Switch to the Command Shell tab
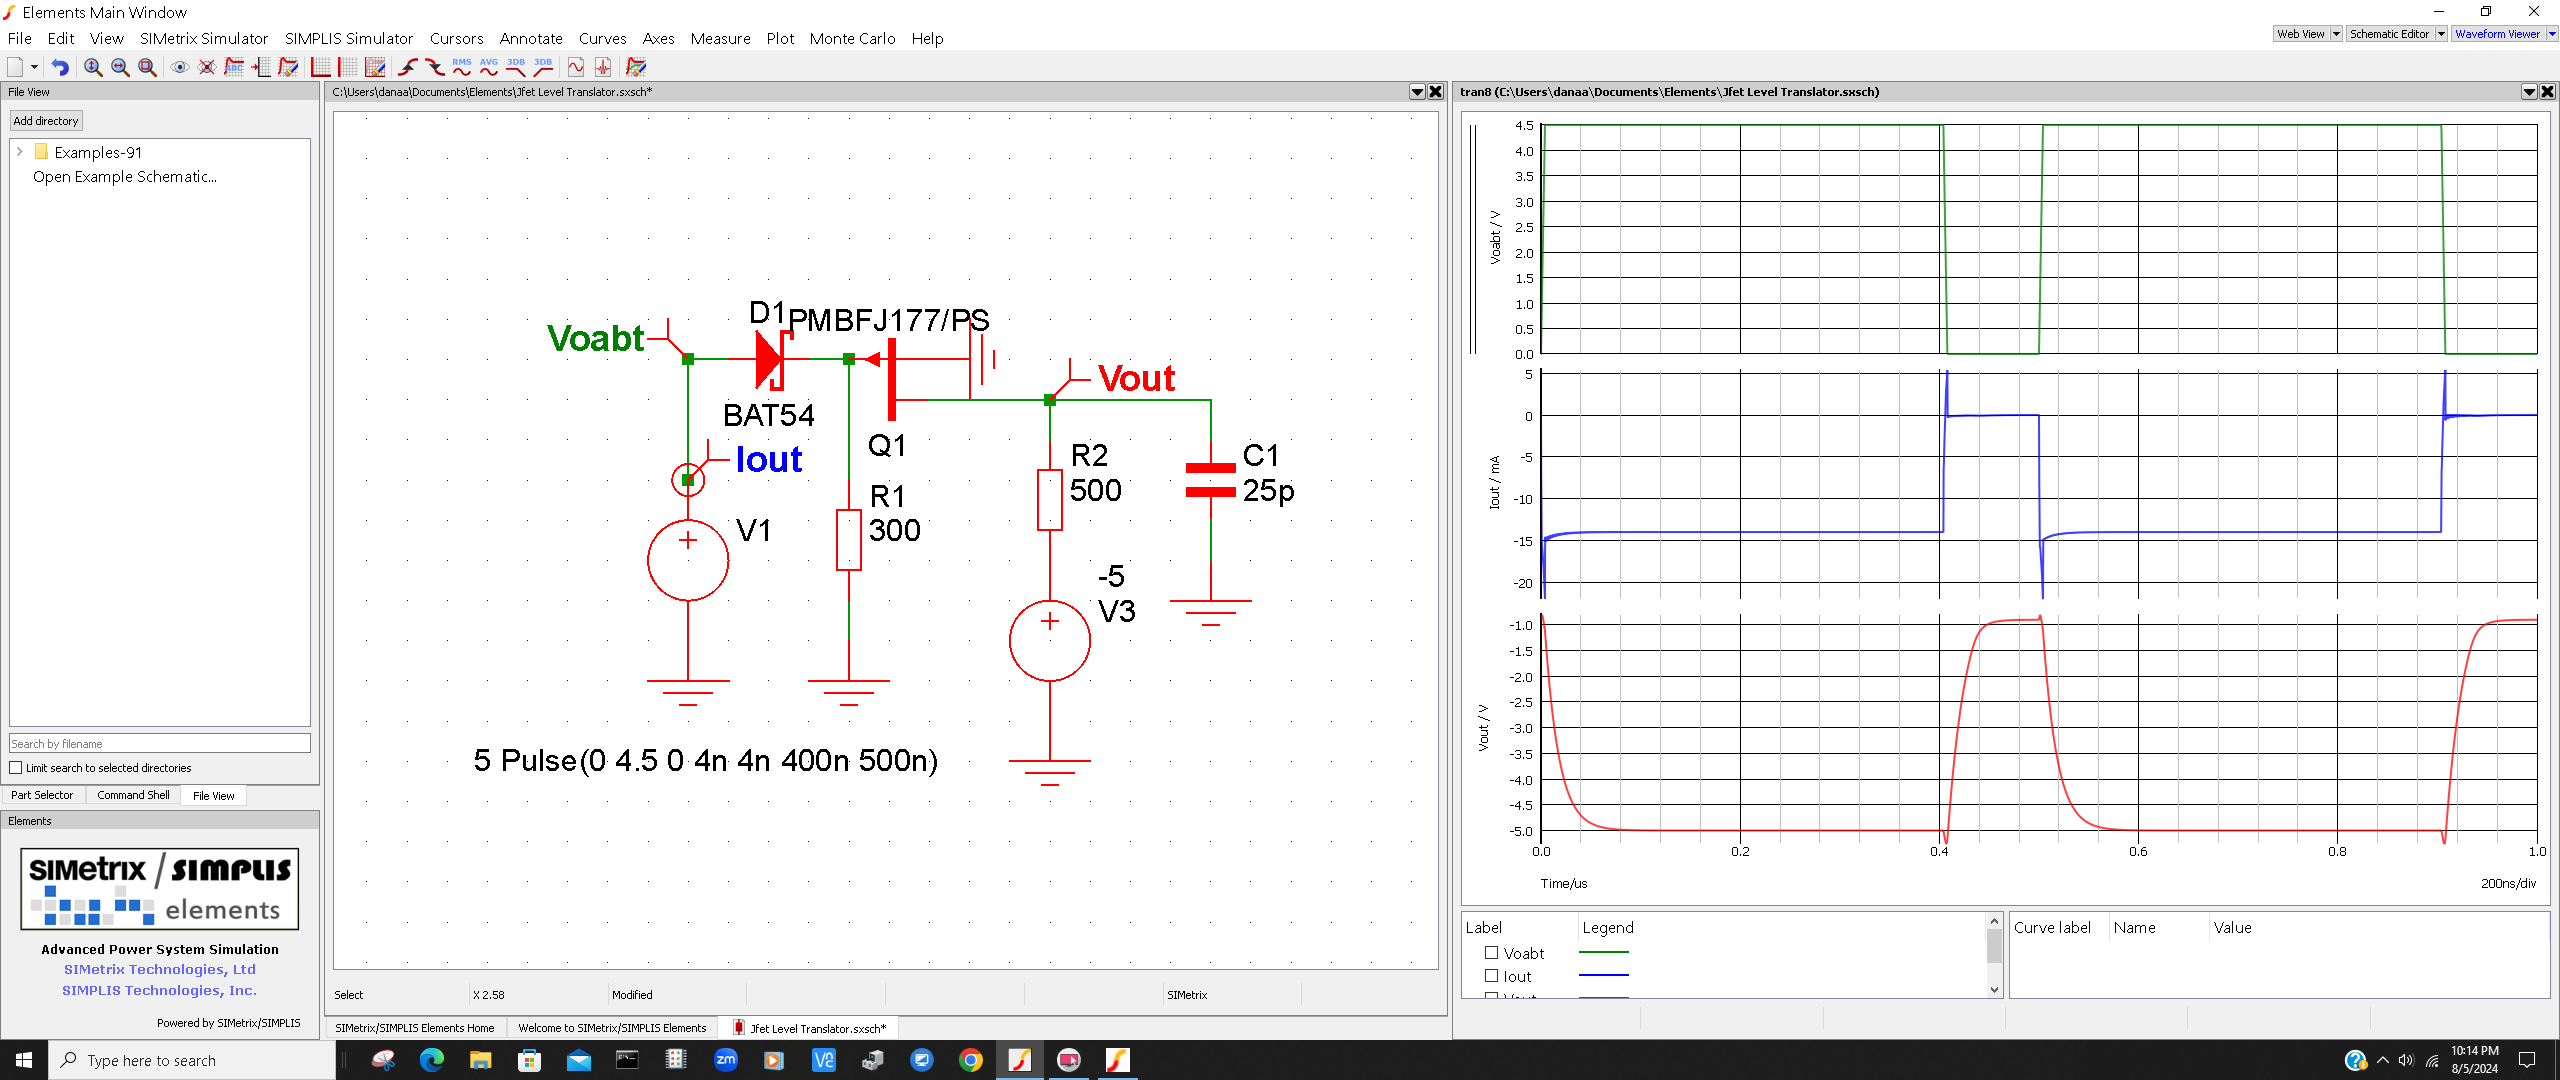2560x1080 pixels. (x=133, y=795)
